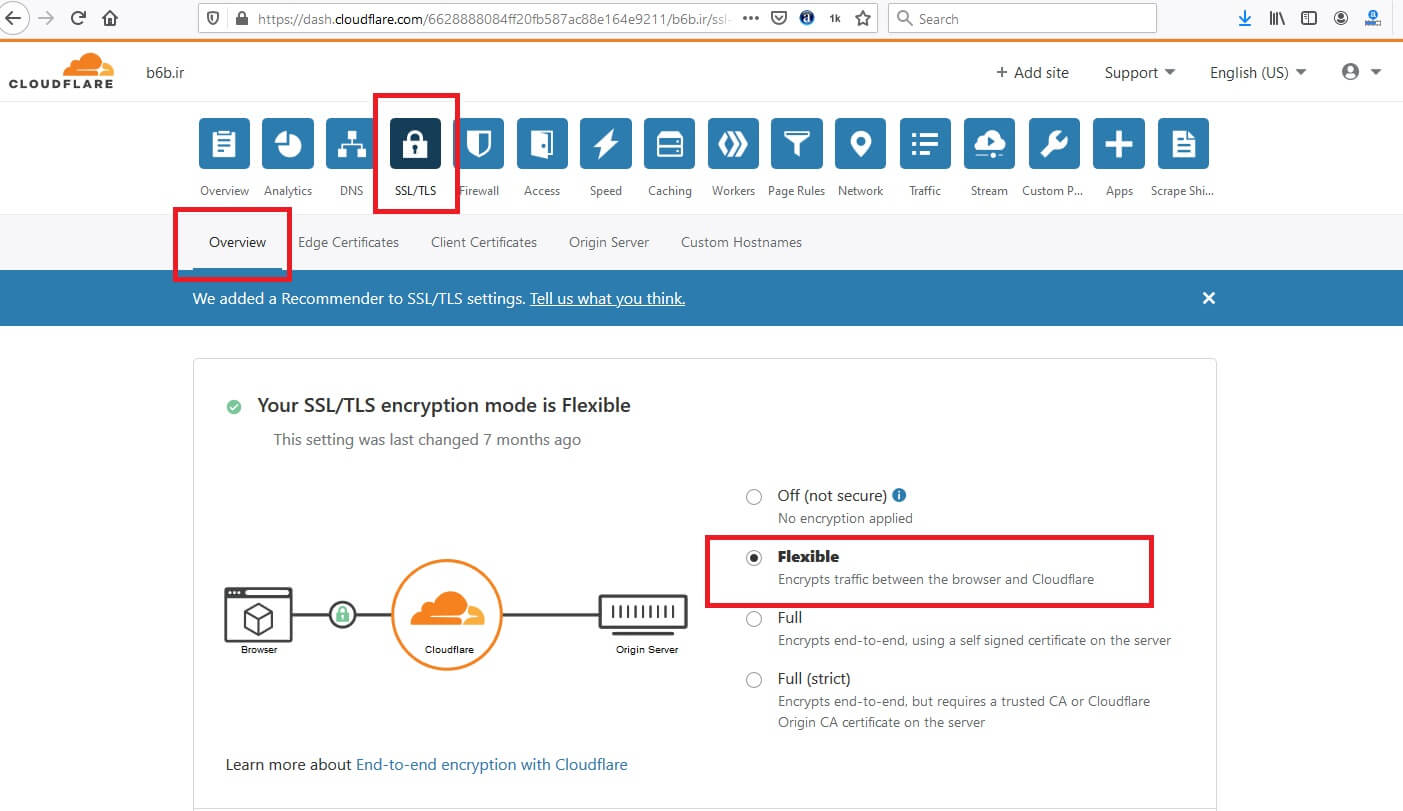
Task: Click the browser Search field
Action: click(x=1022, y=18)
